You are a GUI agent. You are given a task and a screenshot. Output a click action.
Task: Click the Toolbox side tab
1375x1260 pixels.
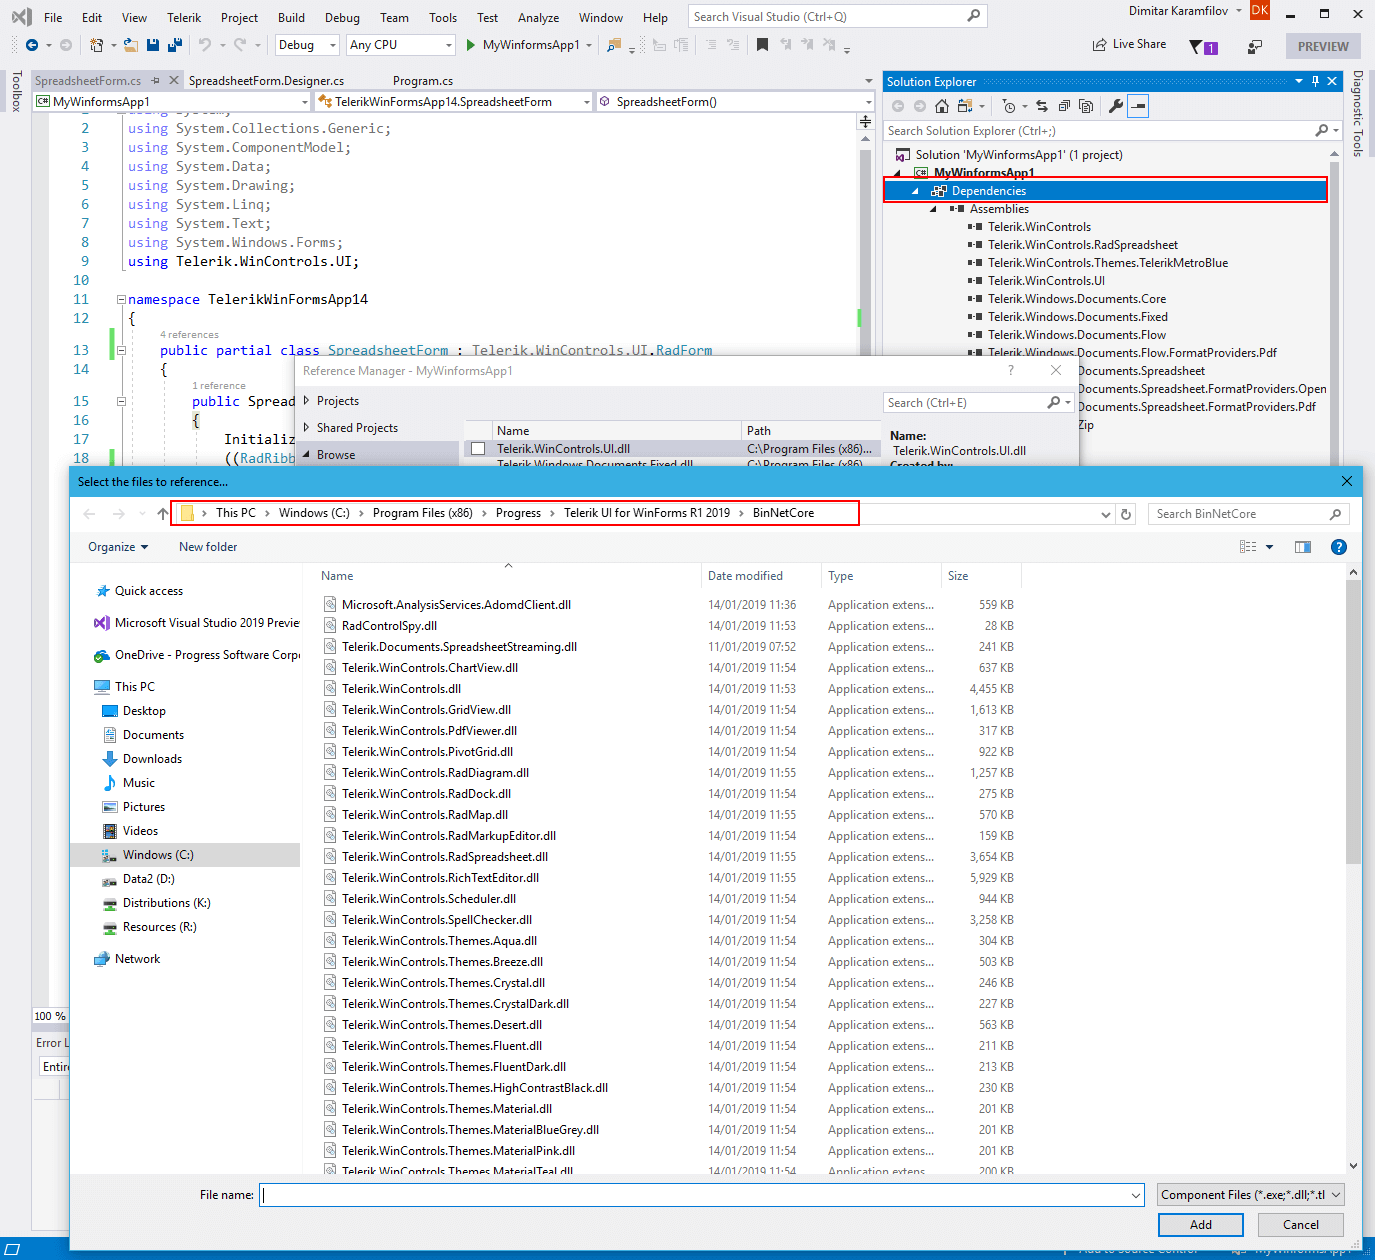pyautogui.click(x=16, y=91)
